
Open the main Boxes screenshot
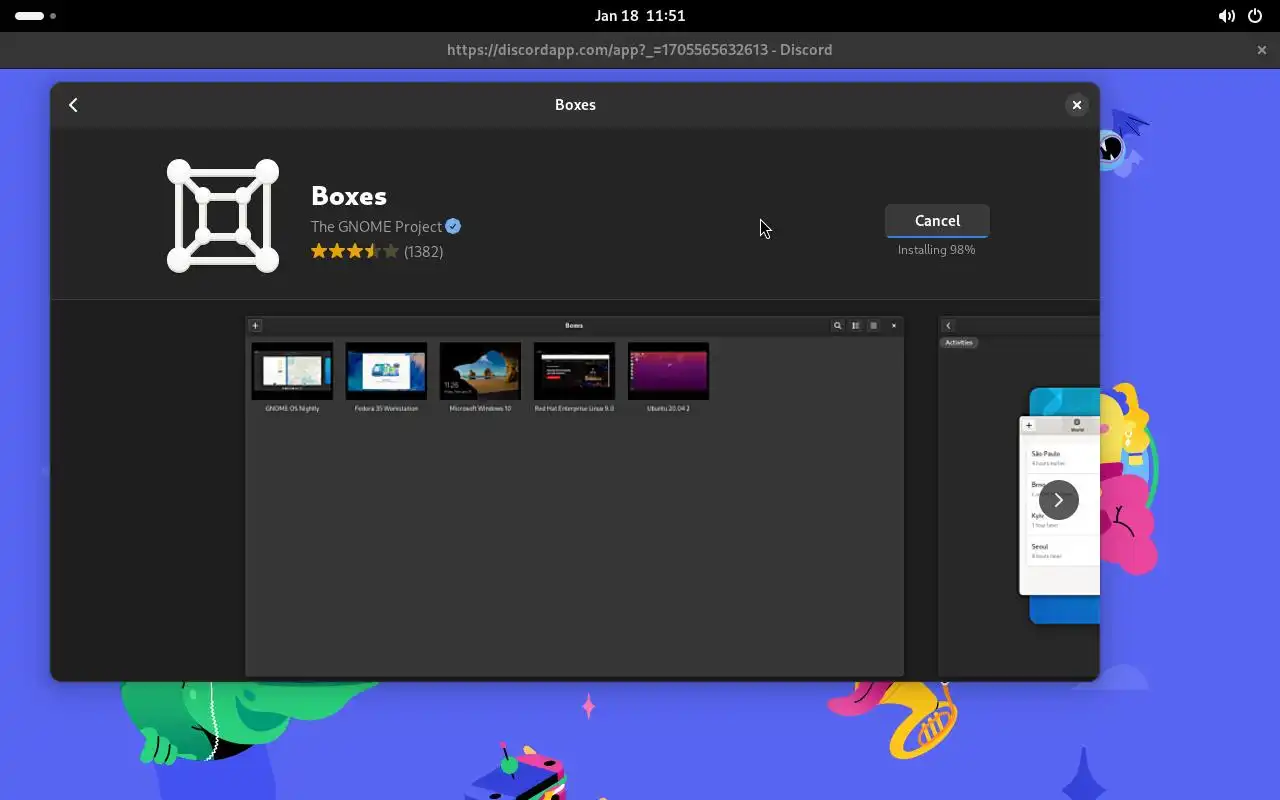click(574, 496)
